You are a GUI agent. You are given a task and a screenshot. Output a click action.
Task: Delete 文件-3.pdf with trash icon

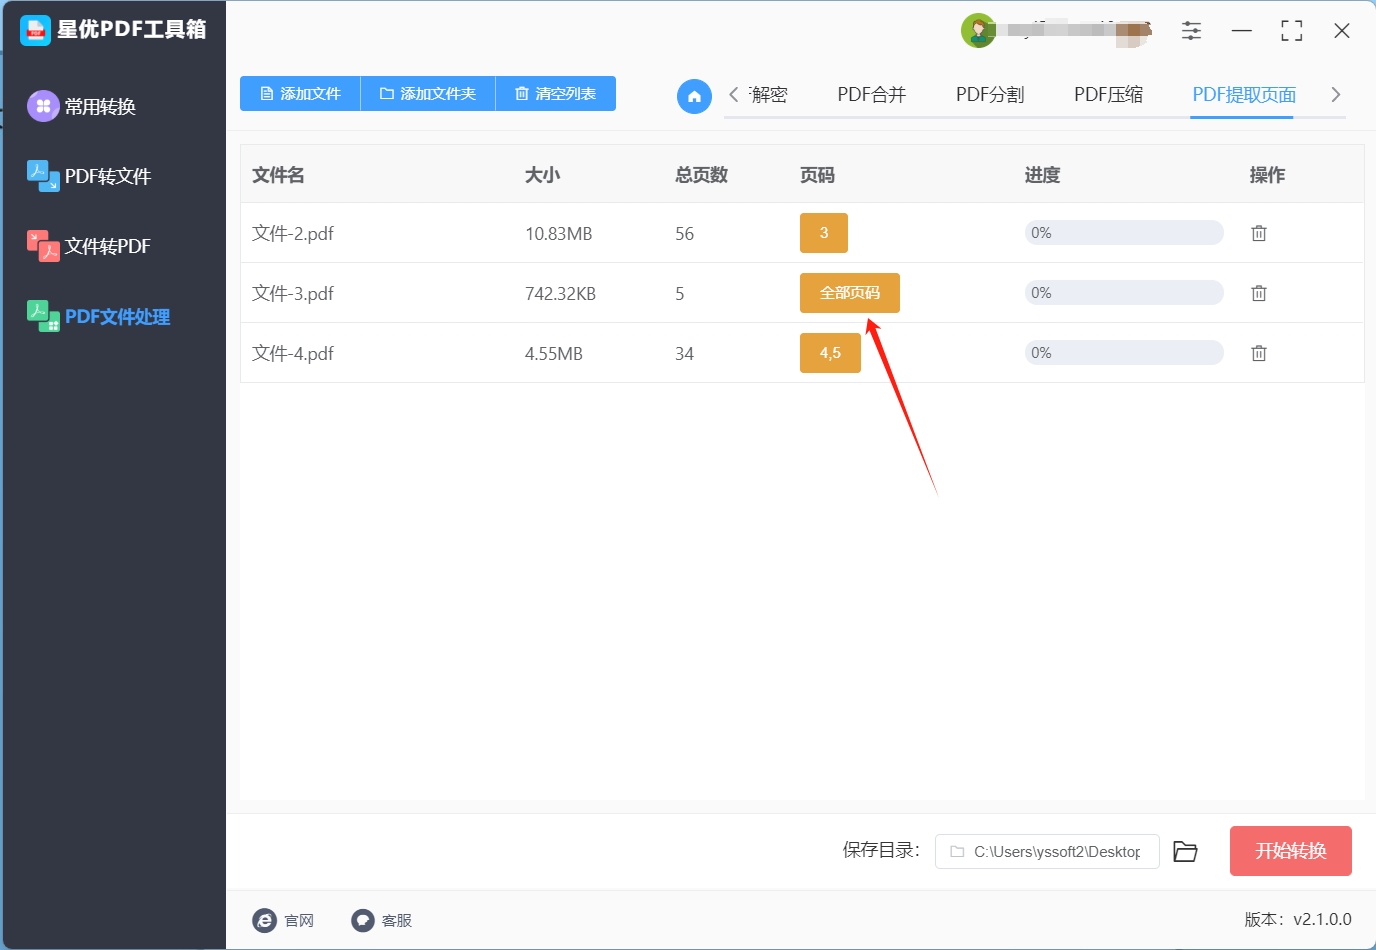[x=1259, y=293]
